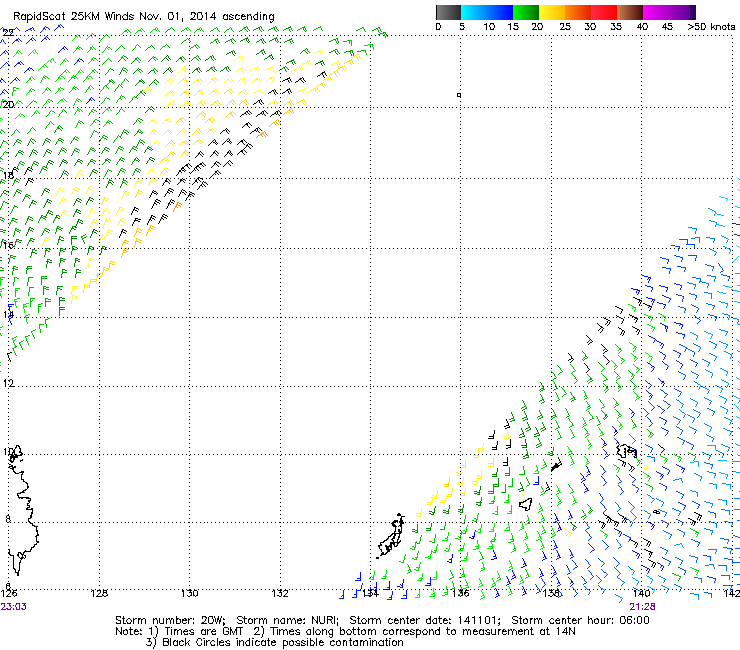Click the '140' longitude axis label
The image size is (740, 650).
(x=641, y=593)
